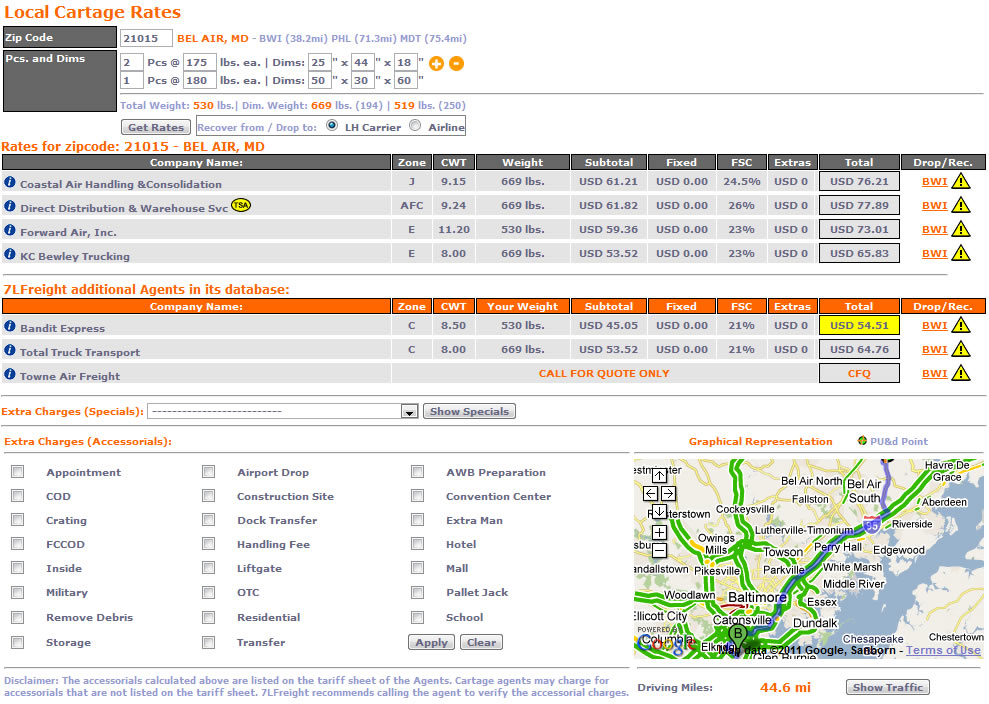The image size is (989, 704).
Task: Click TSA badge next to Direct Distribution
Action: [240, 205]
